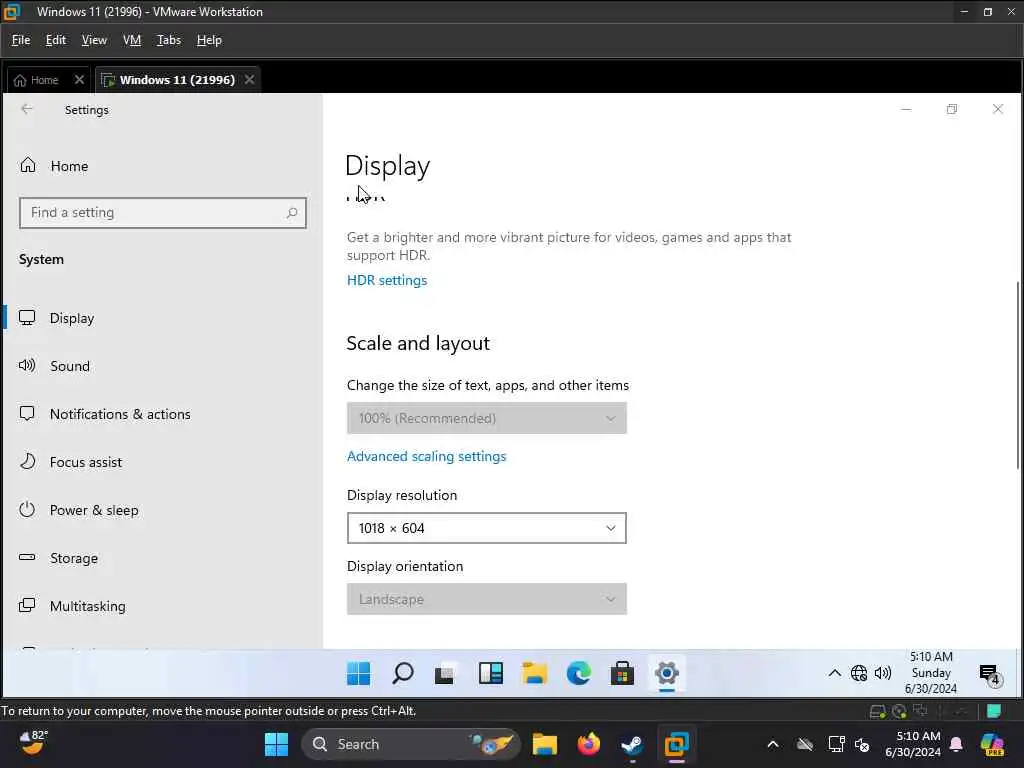
Task: Click the VMware status bar hard disk icon
Action: point(878,711)
